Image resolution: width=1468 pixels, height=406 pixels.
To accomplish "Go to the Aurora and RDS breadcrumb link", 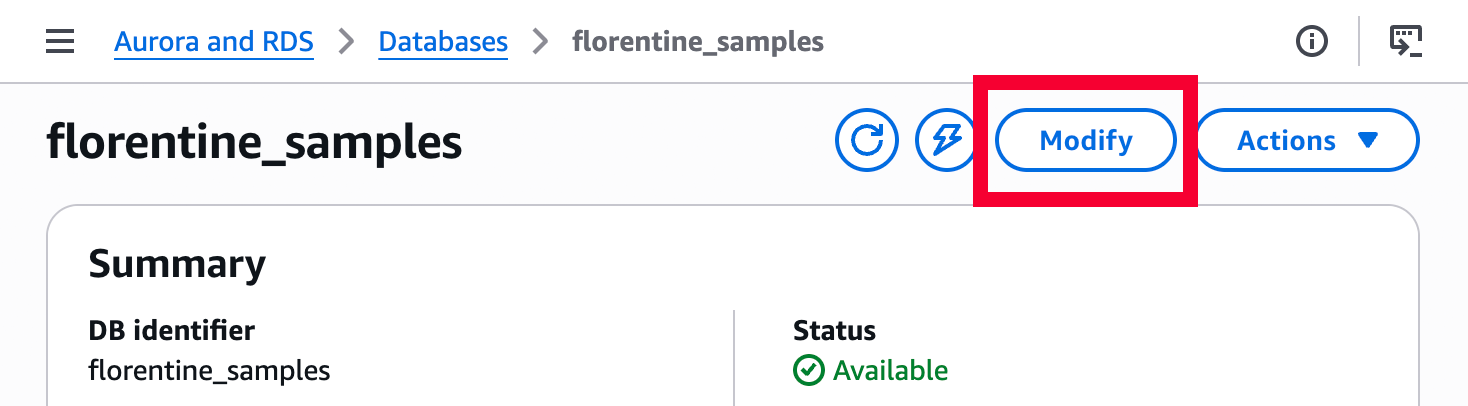I will point(214,42).
